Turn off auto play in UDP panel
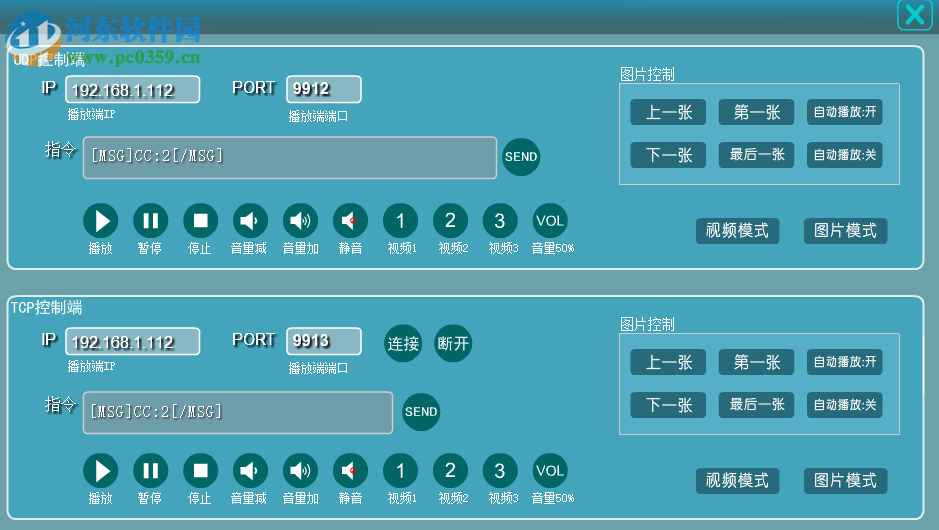939x530 pixels. (x=844, y=155)
